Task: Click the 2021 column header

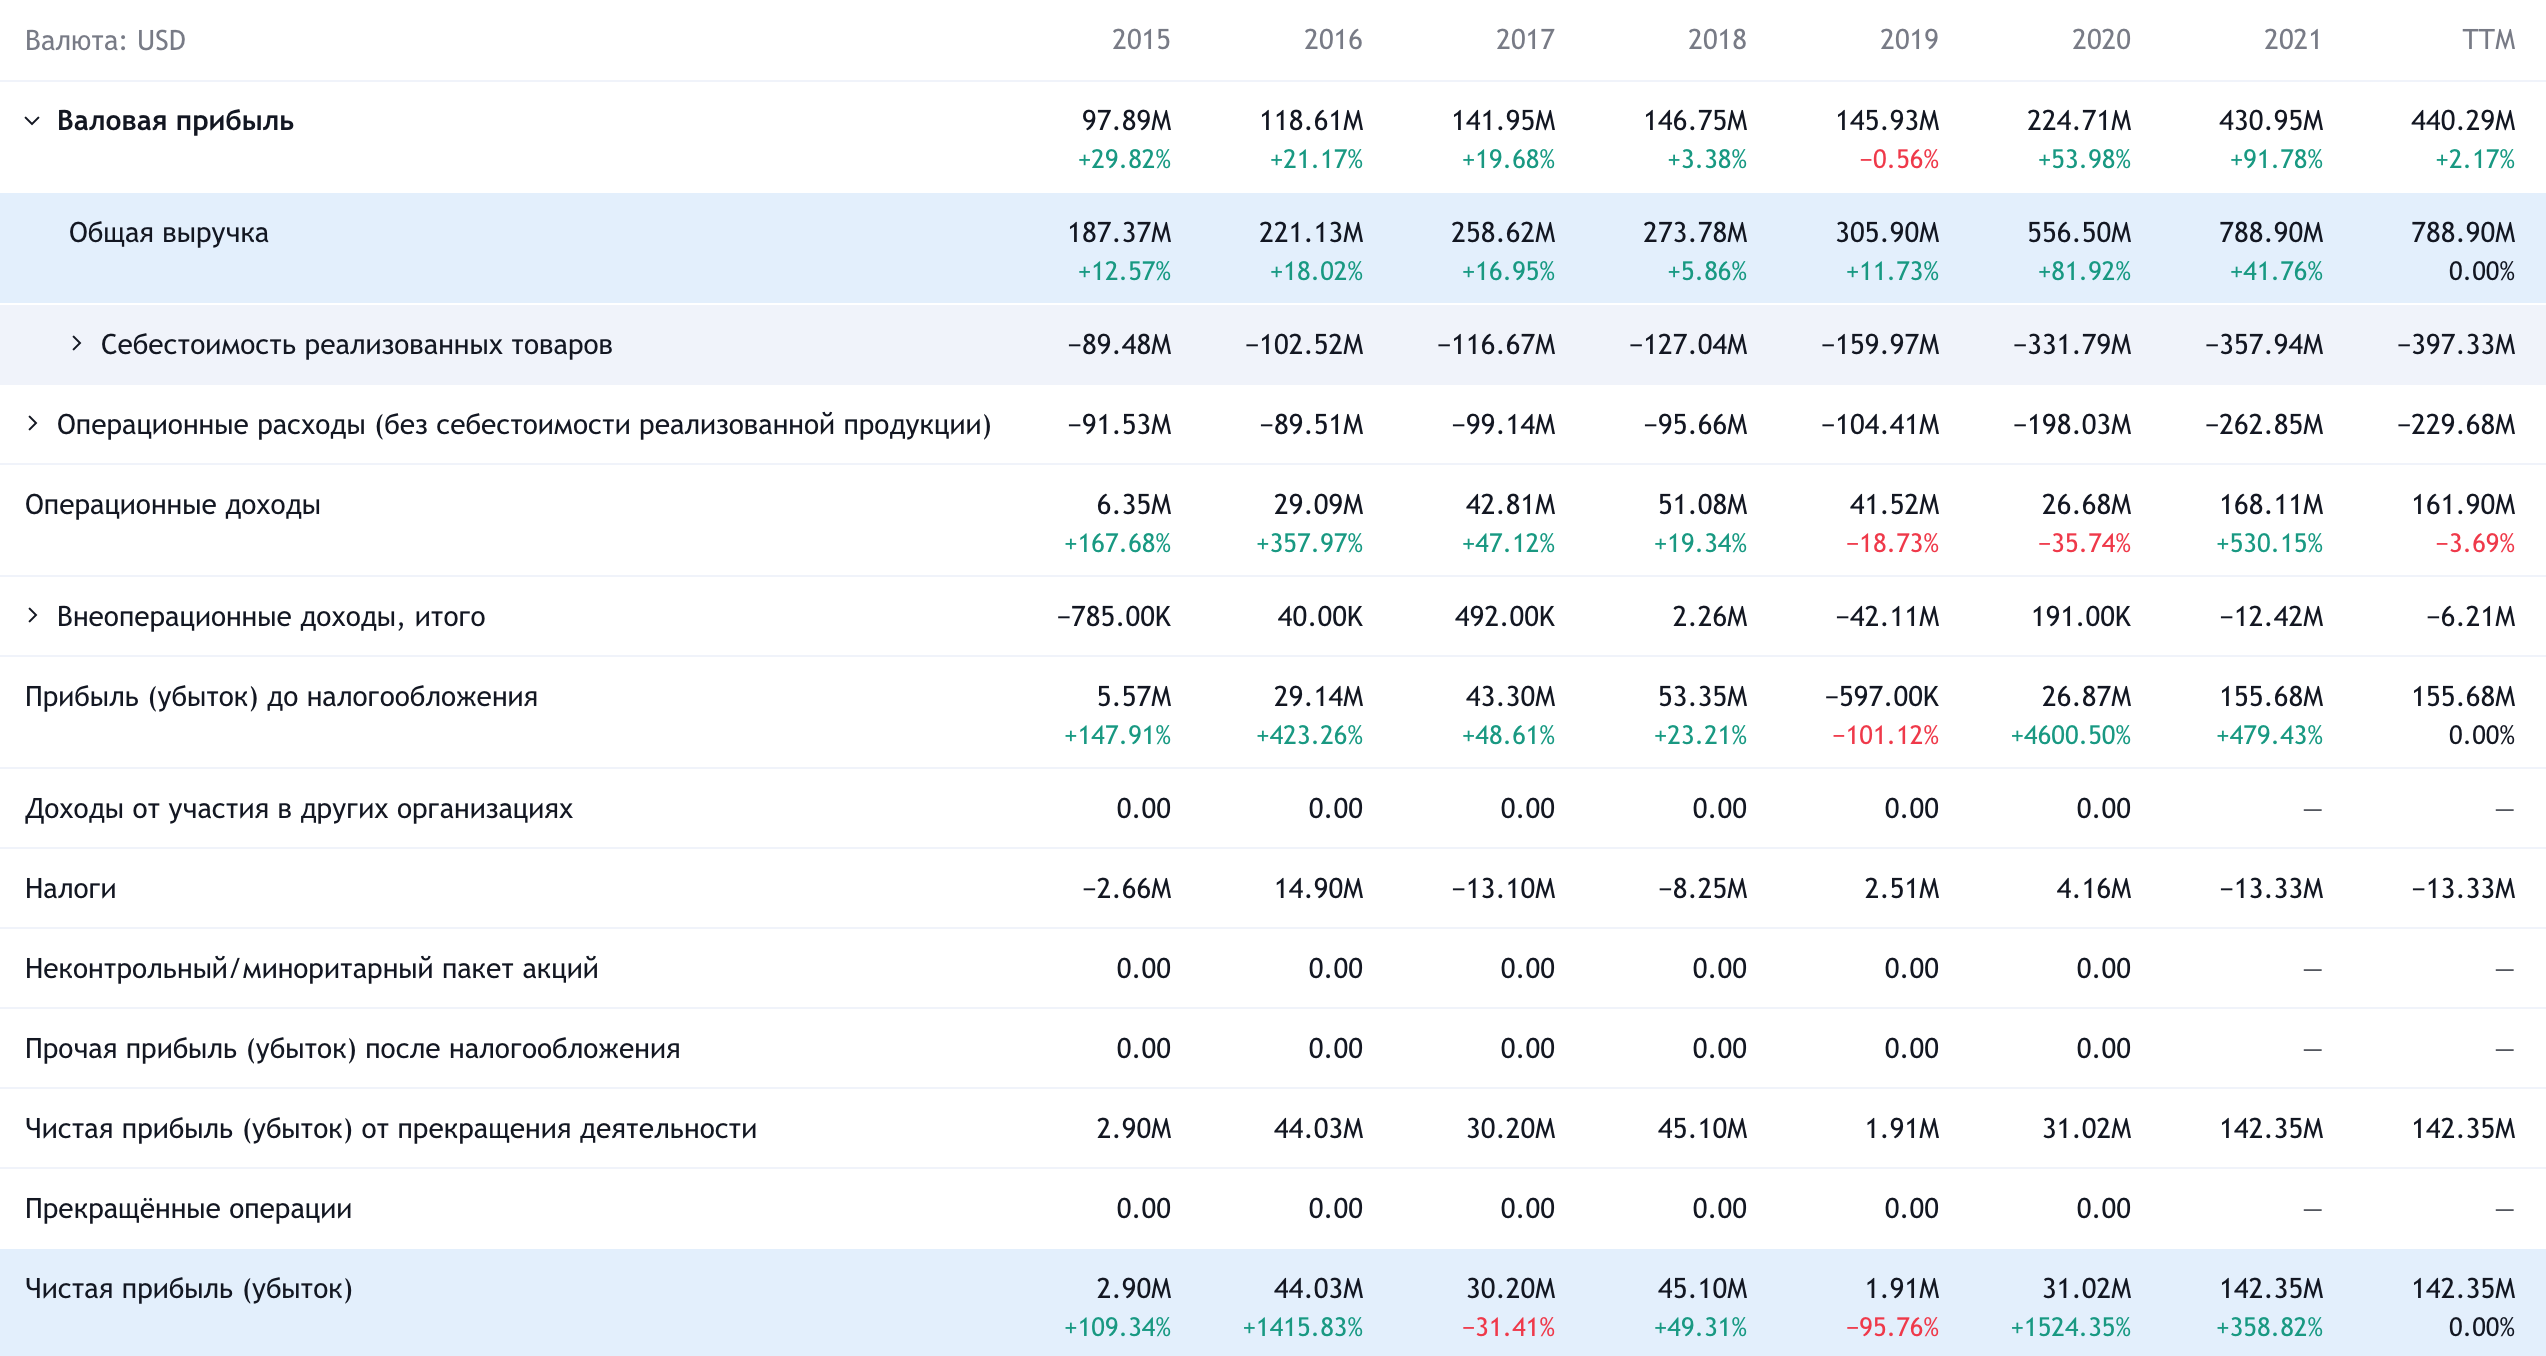Action: [2293, 40]
